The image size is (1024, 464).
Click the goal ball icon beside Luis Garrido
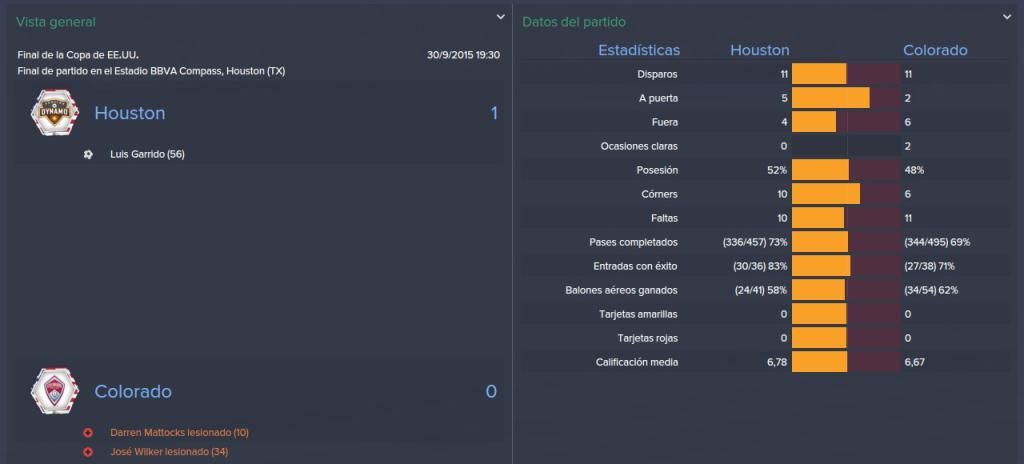[88, 154]
